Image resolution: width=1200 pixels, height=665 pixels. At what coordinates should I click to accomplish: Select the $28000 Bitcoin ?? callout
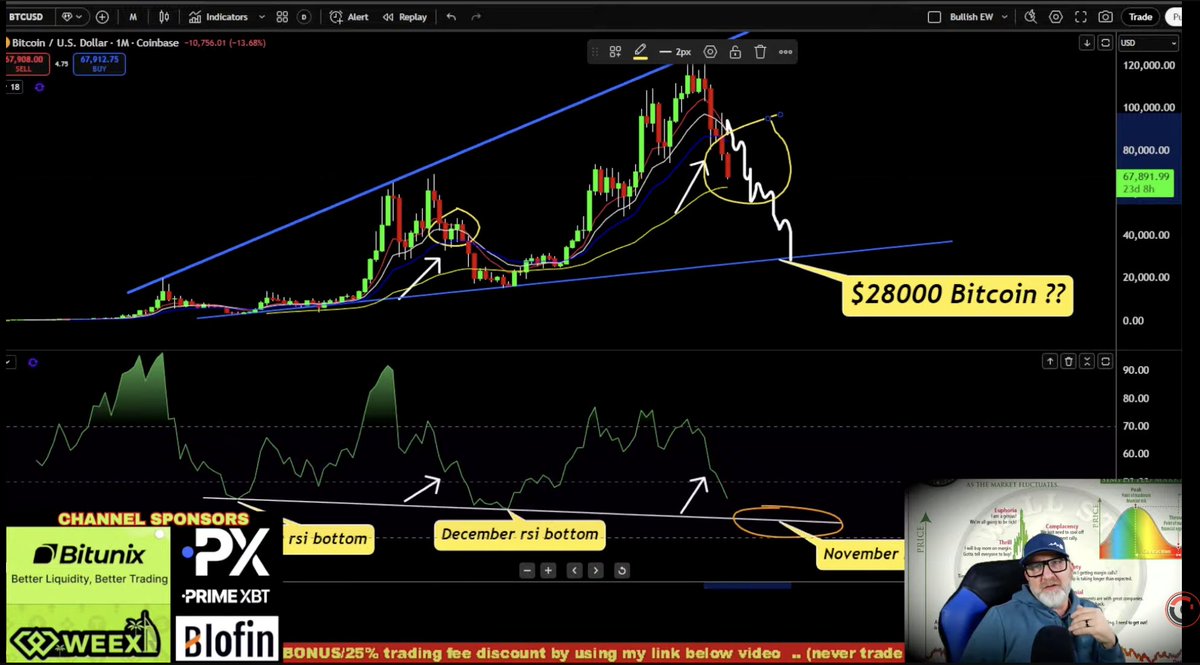pyautogui.click(x=957, y=294)
